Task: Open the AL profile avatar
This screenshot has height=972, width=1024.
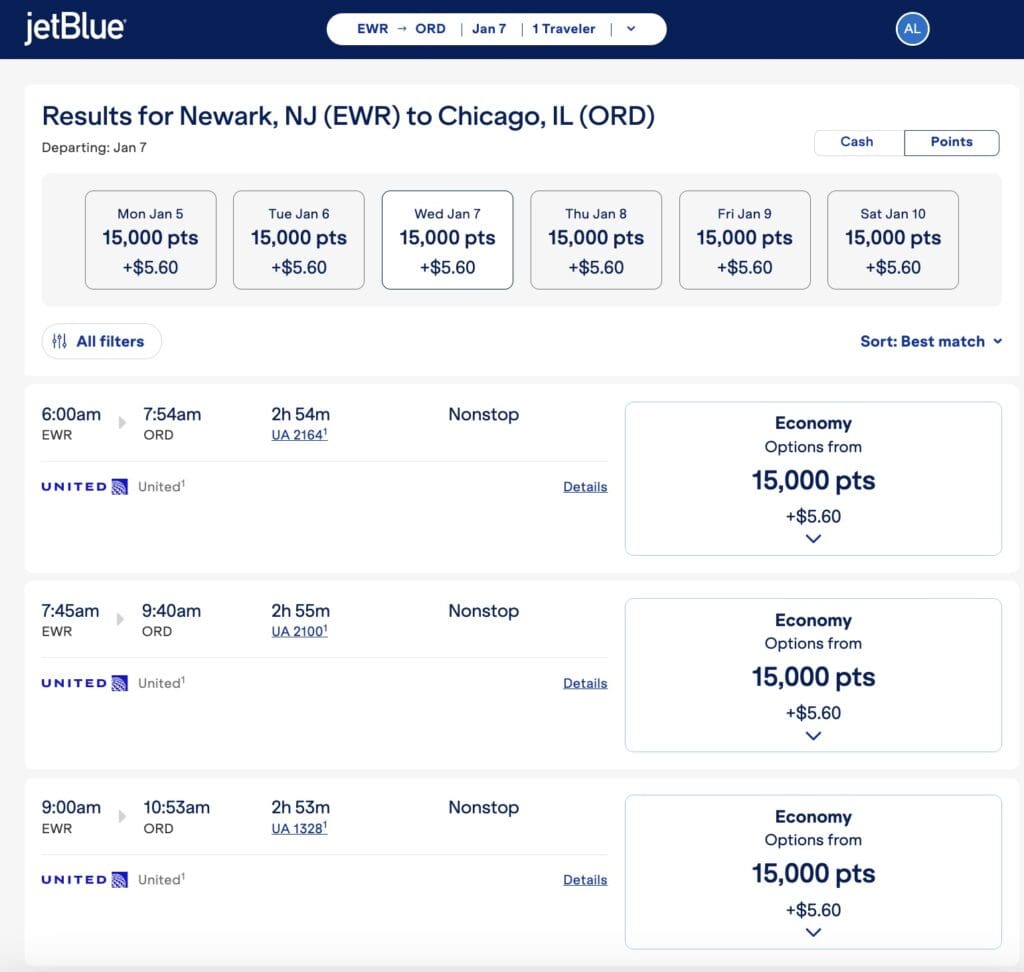Action: [912, 29]
